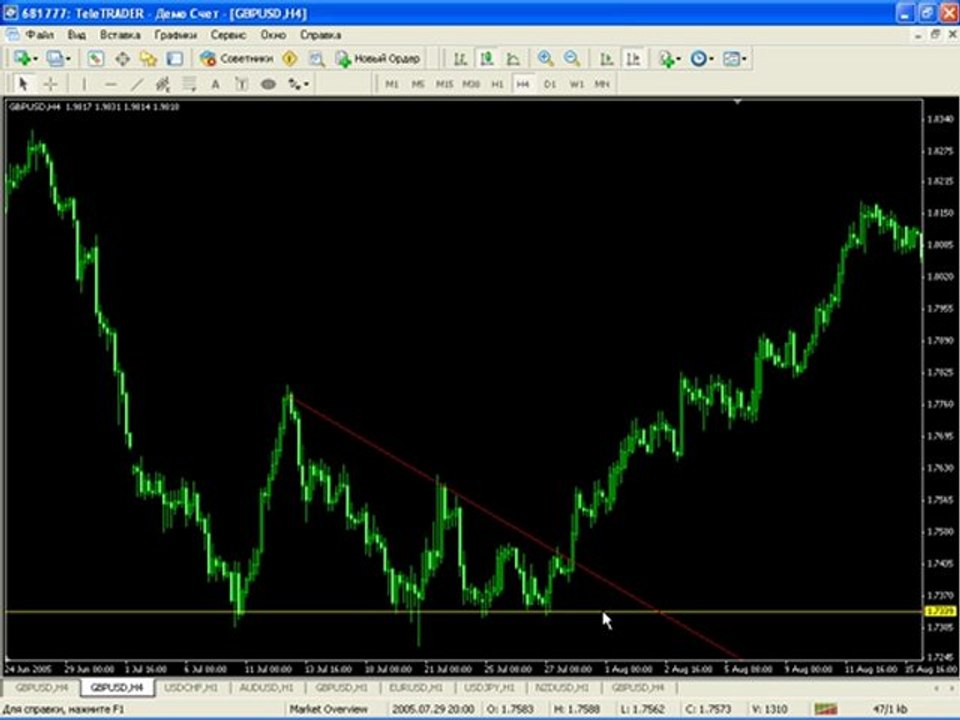This screenshot has width=960, height=720.
Task: Switch timeframe to MN
Action: pos(602,84)
